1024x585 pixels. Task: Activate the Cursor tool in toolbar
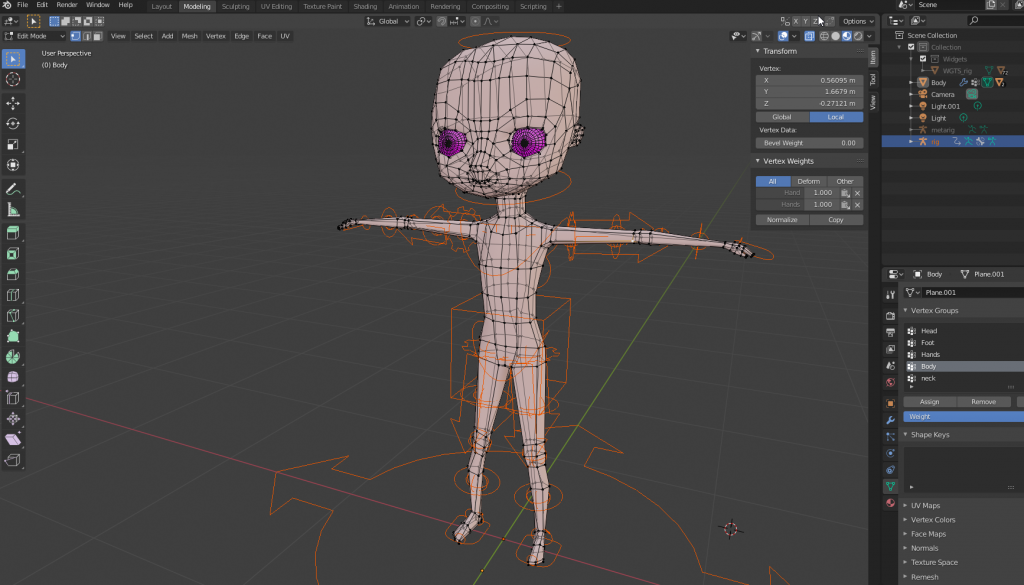[13, 80]
